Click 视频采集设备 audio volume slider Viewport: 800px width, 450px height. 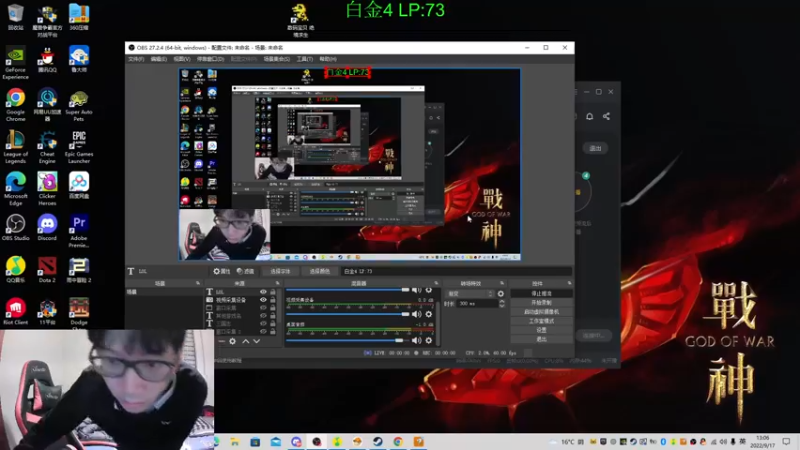click(347, 314)
